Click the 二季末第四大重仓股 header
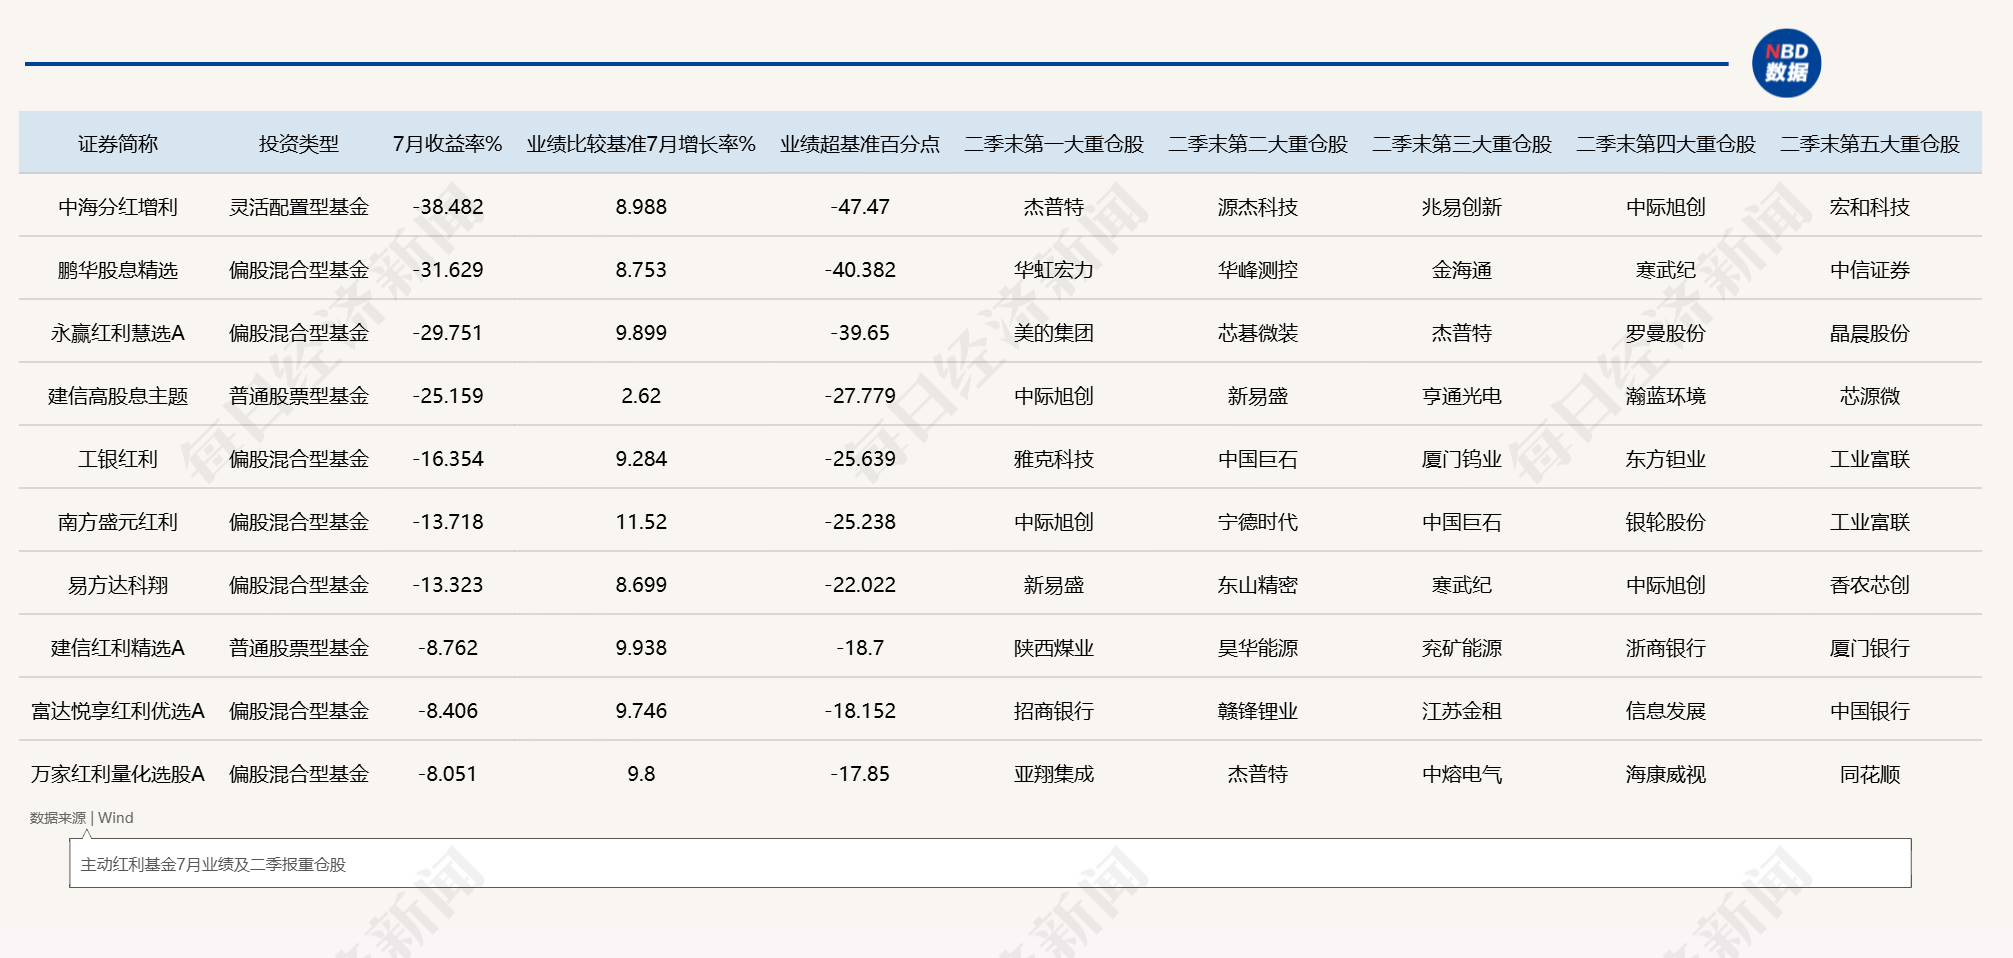The height and width of the screenshot is (958, 2013). pyautogui.click(x=1666, y=144)
